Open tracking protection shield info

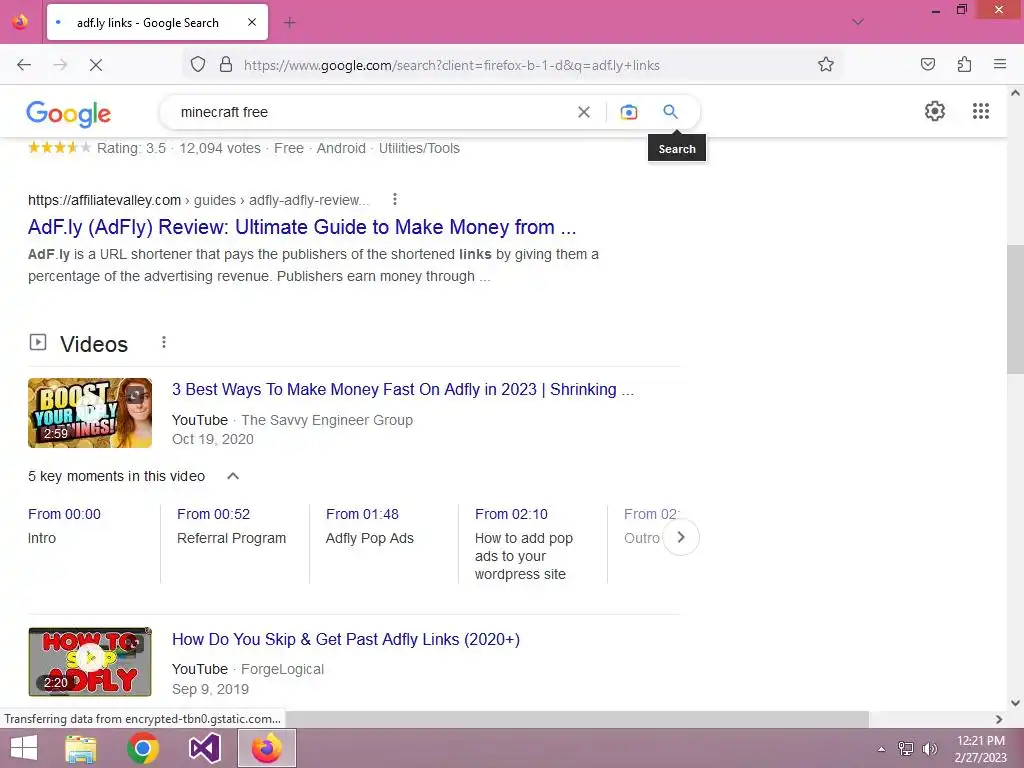click(x=198, y=65)
